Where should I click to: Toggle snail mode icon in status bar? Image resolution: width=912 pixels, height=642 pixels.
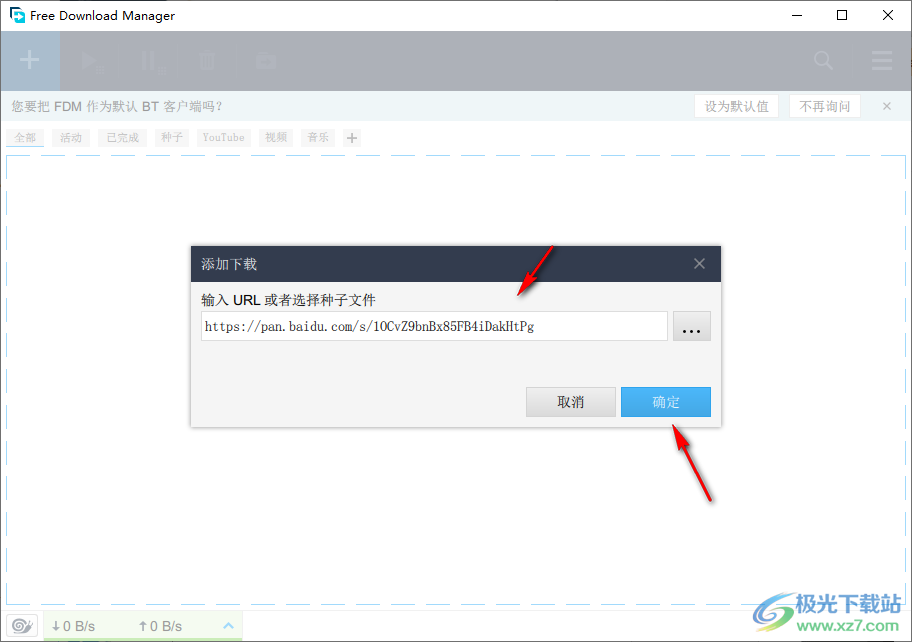[22, 626]
